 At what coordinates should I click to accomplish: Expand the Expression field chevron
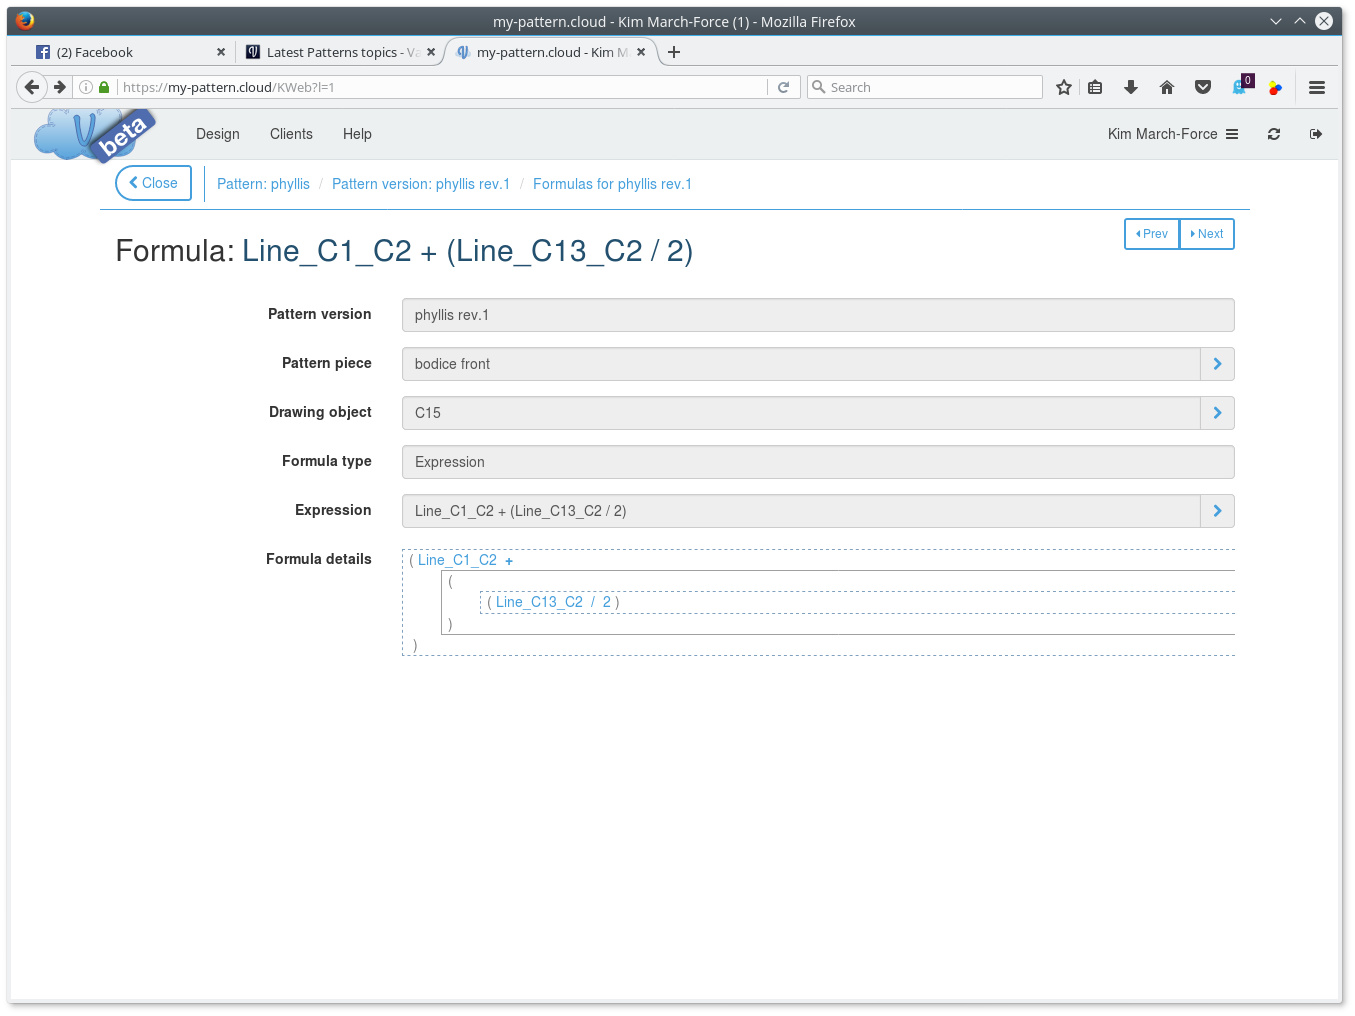(1216, 511)
